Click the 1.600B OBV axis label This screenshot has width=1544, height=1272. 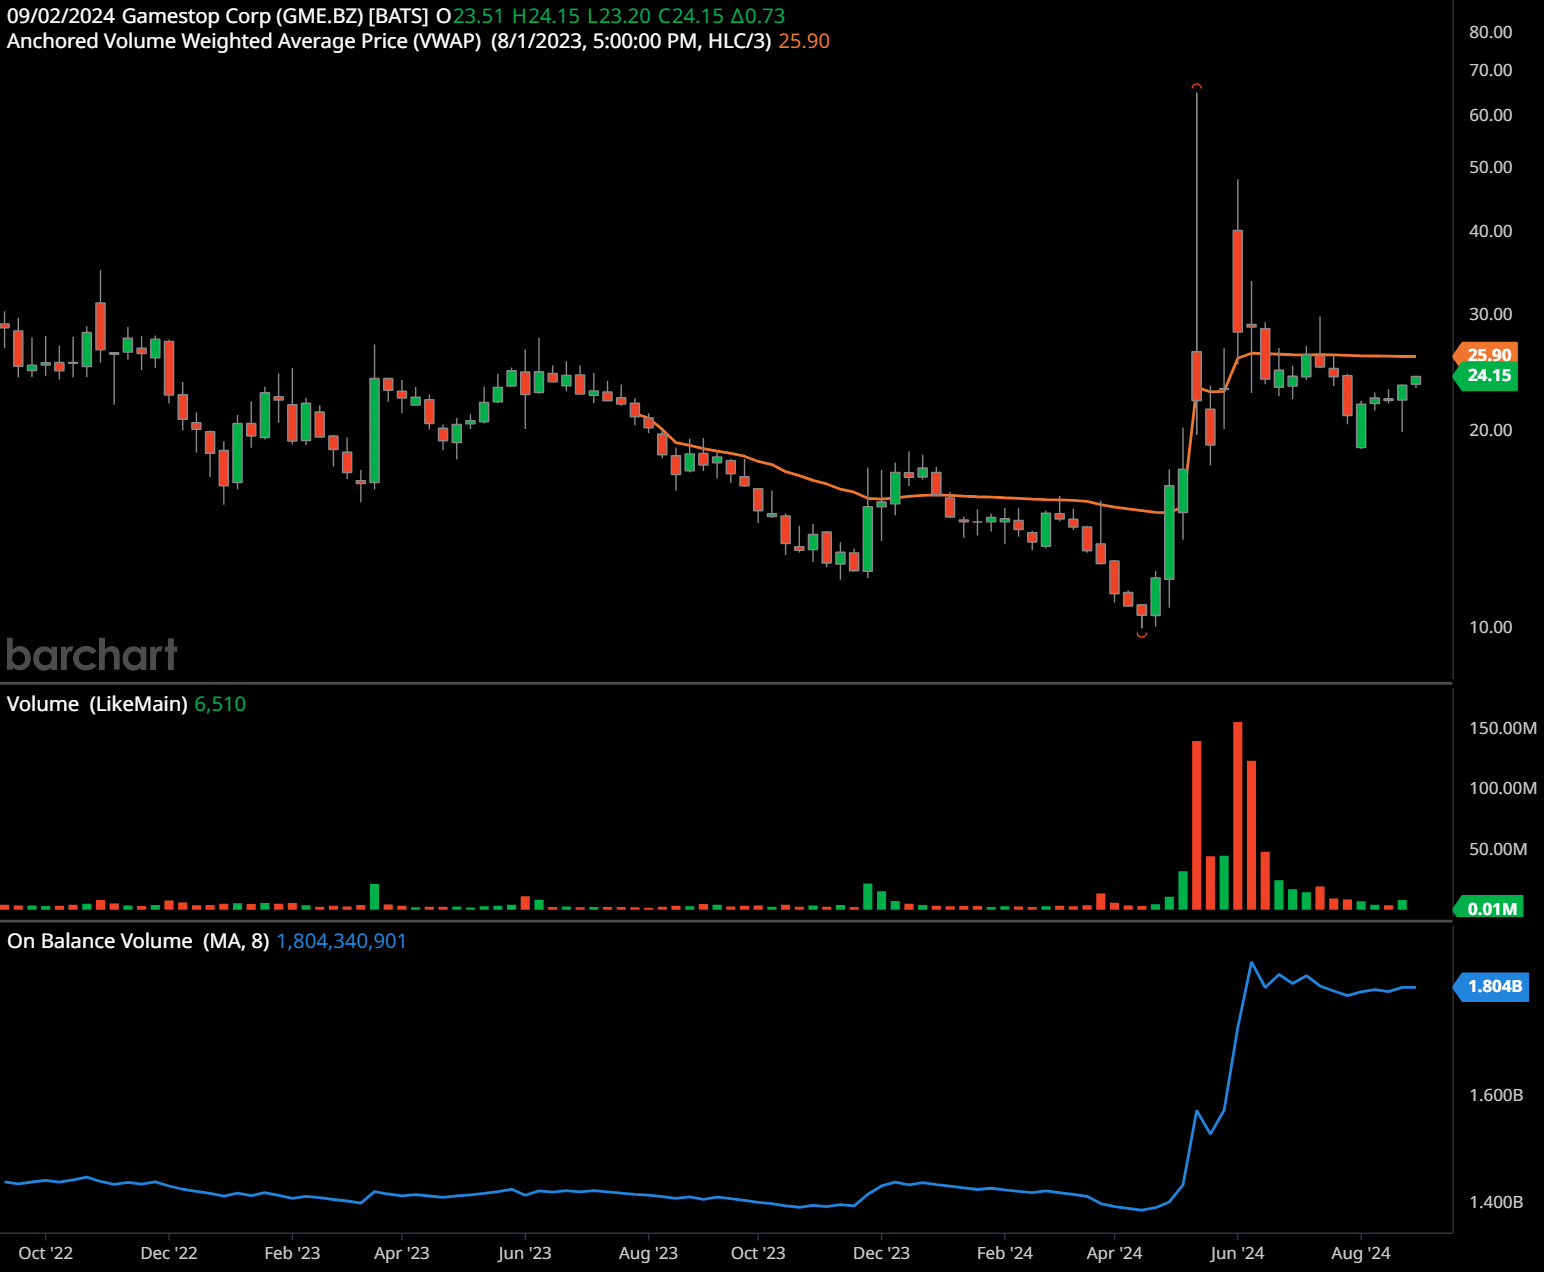1496,1095
